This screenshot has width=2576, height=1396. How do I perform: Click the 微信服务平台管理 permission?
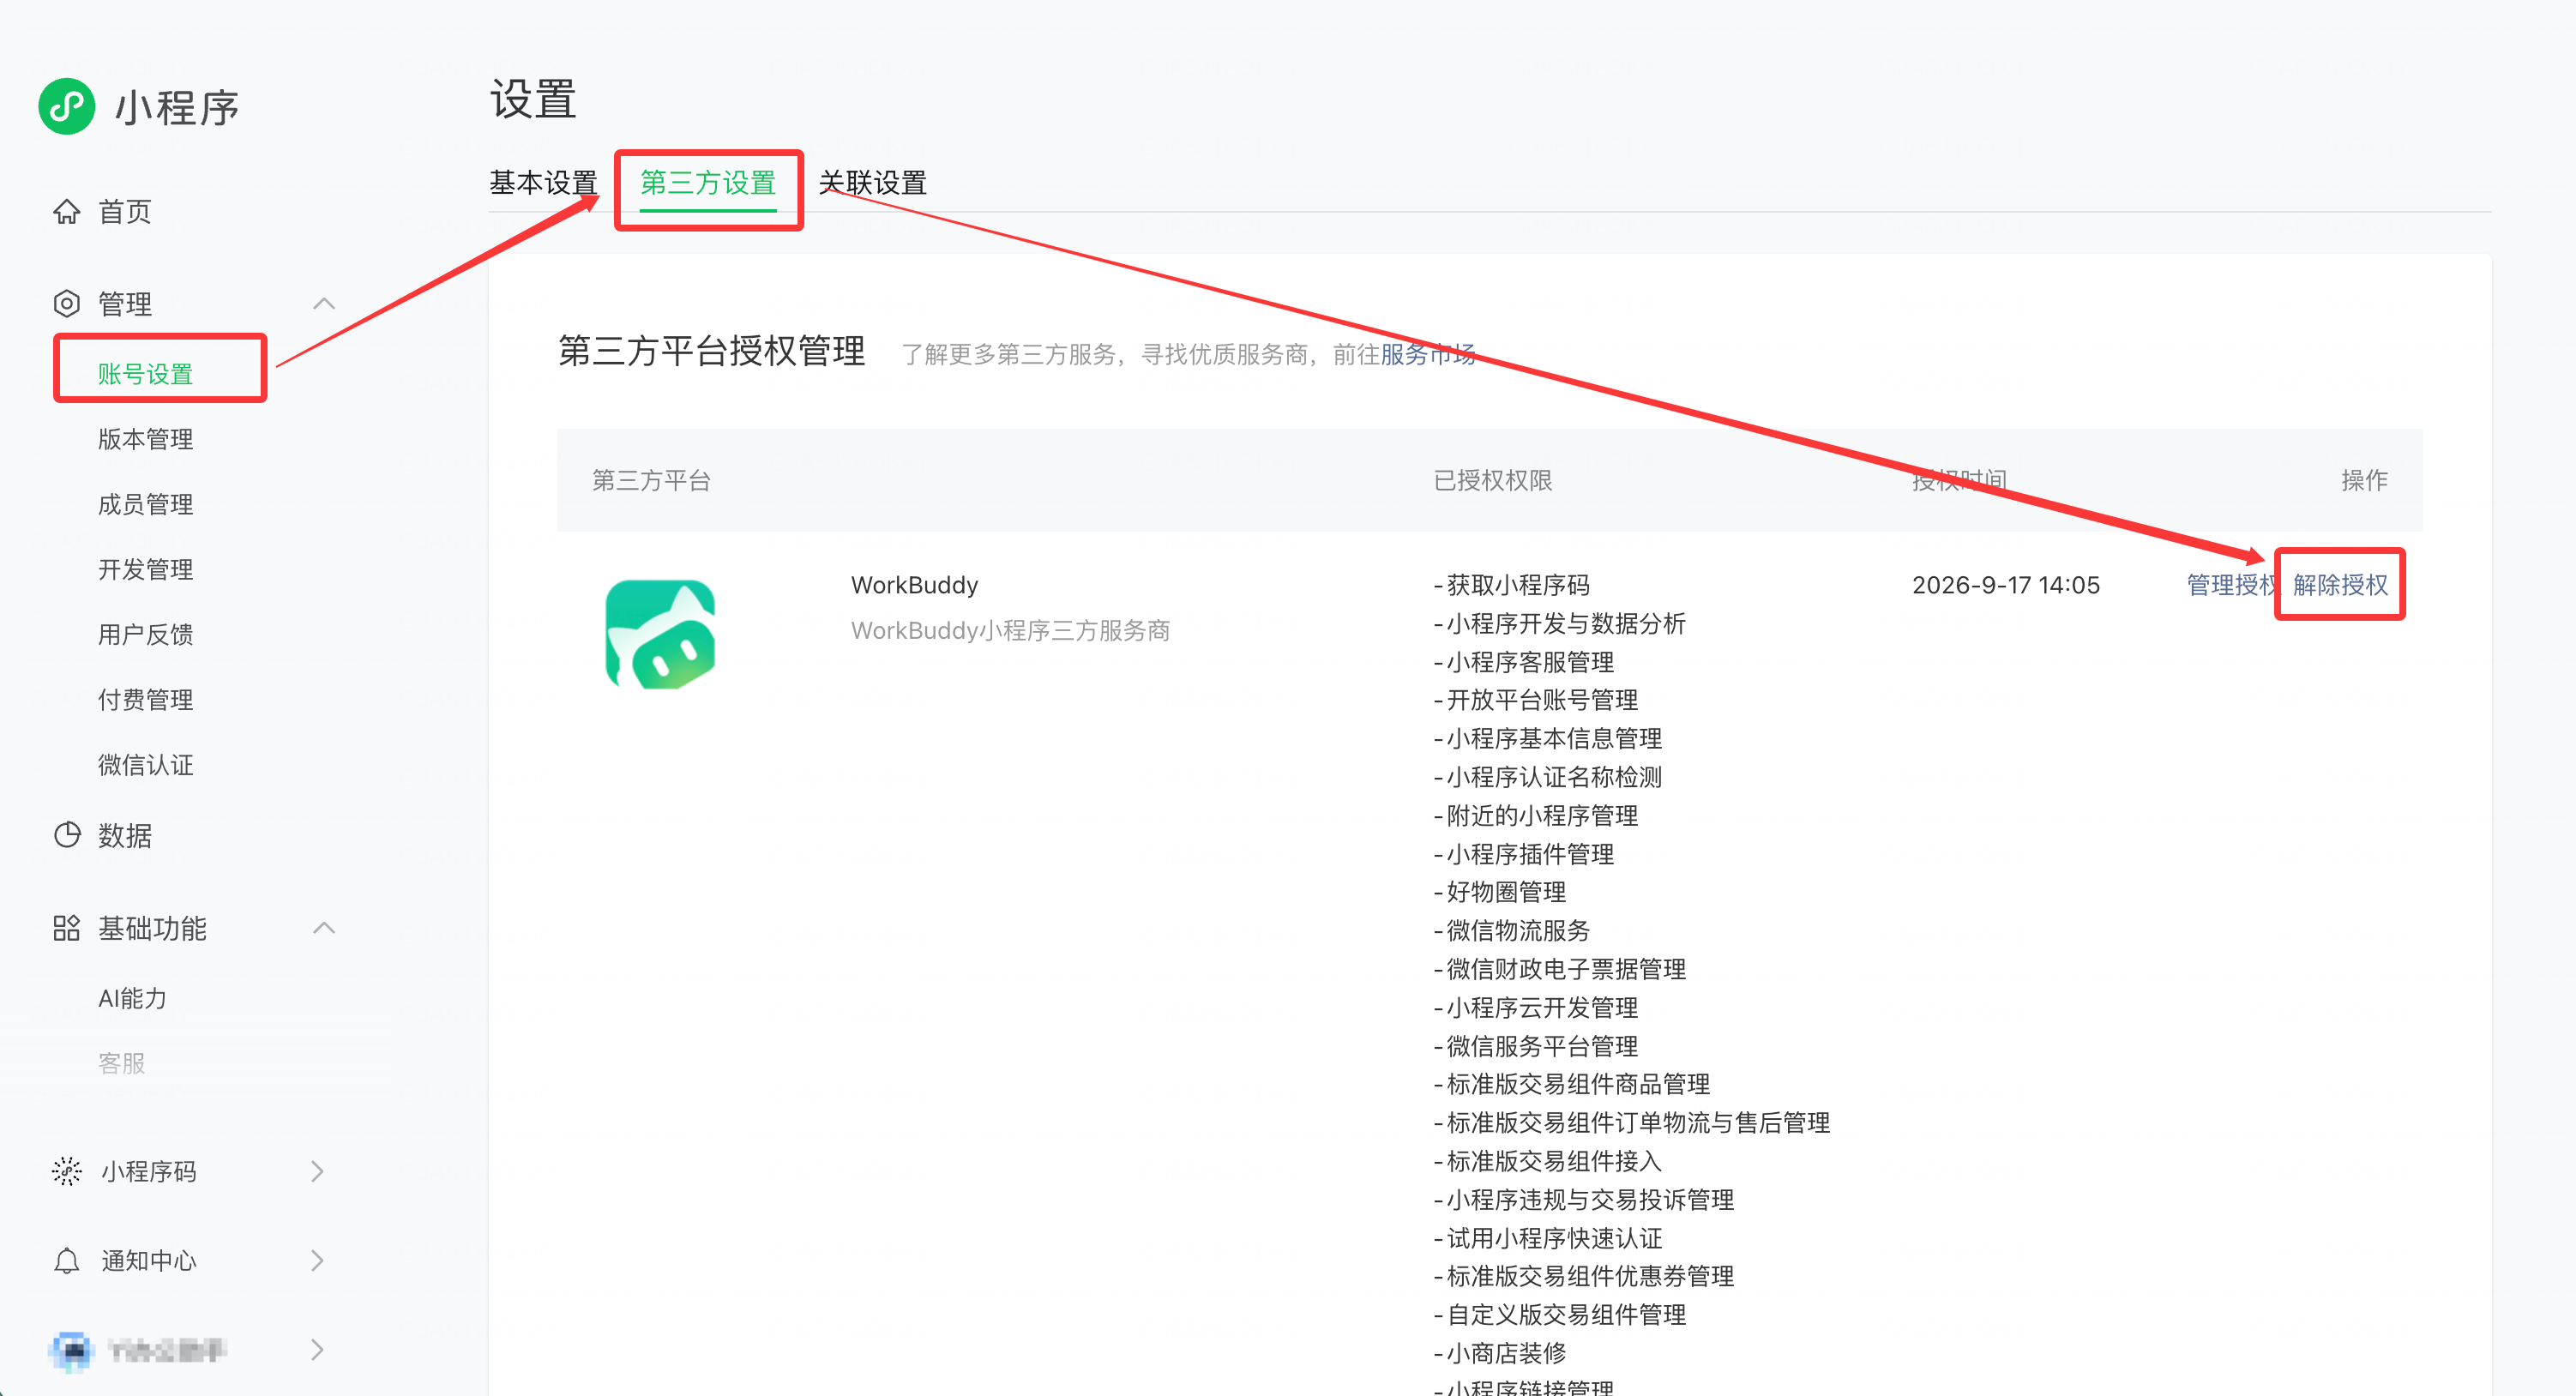tap(1535, 1046)
